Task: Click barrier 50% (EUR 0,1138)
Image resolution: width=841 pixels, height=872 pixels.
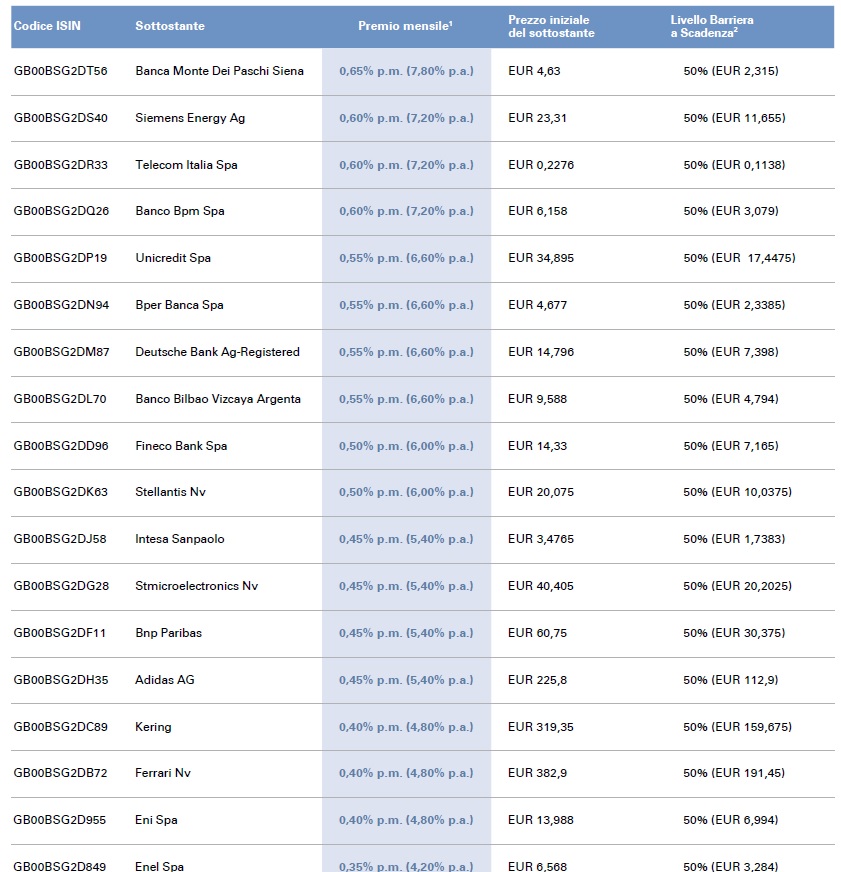Action: (734, 165)
